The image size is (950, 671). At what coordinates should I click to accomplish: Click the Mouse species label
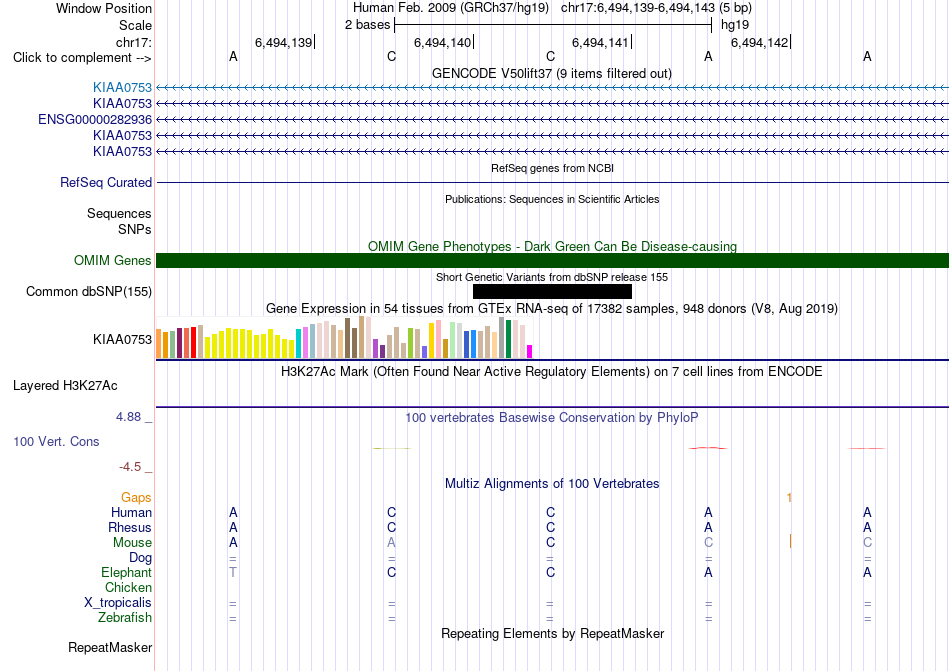[132, 543]
